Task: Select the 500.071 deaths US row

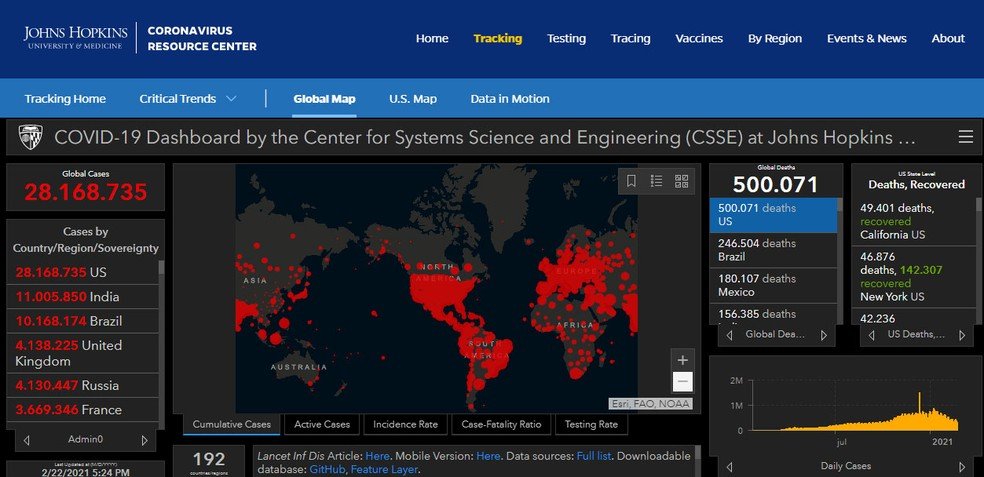Action: pos(773,215)
